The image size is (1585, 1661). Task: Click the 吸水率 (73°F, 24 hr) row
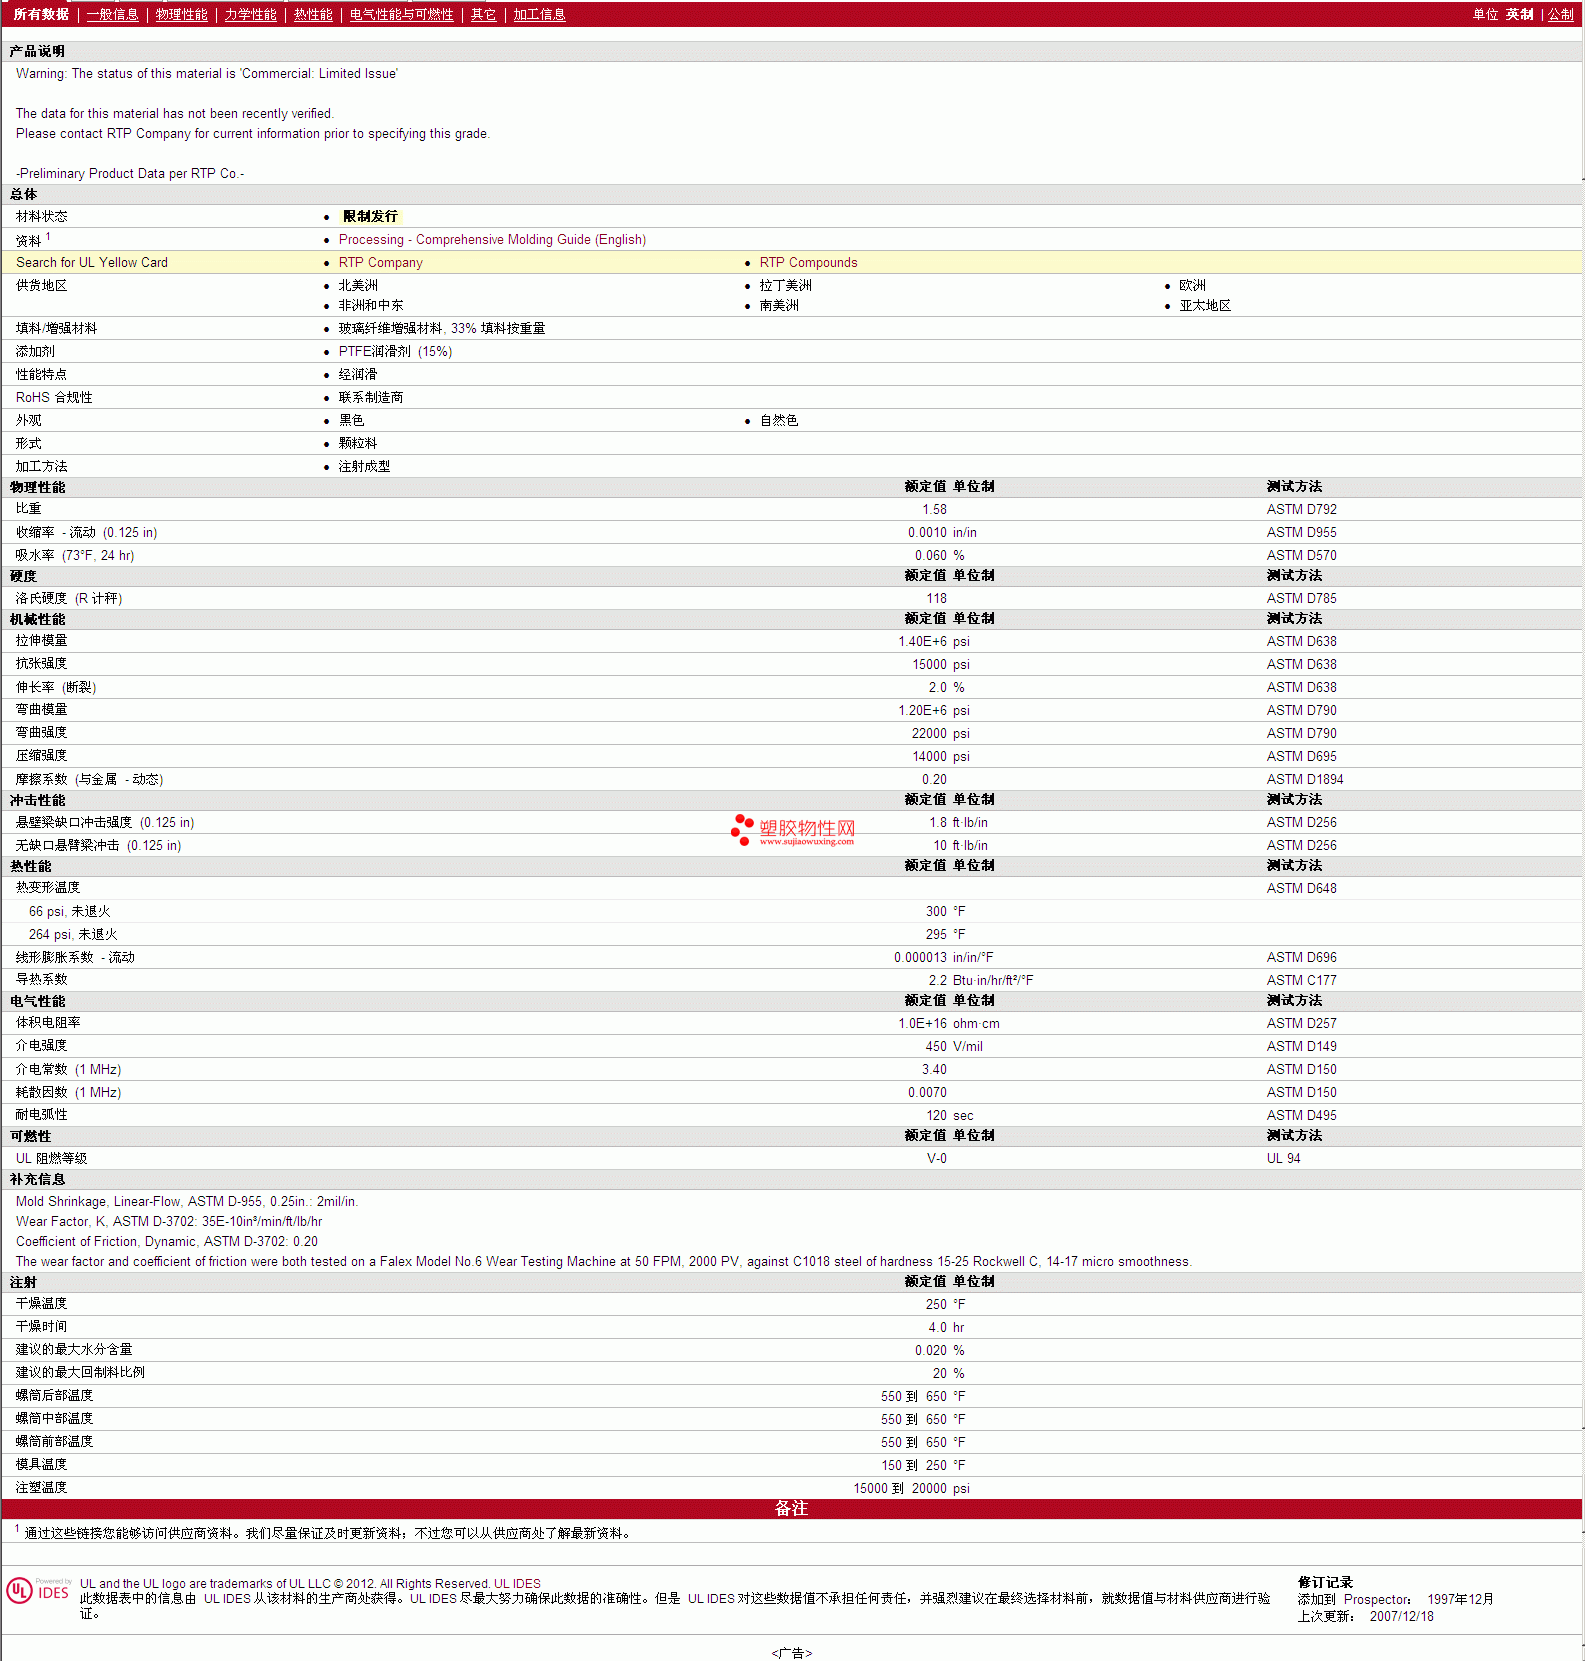pyautogui.click(x=791, y=555)
